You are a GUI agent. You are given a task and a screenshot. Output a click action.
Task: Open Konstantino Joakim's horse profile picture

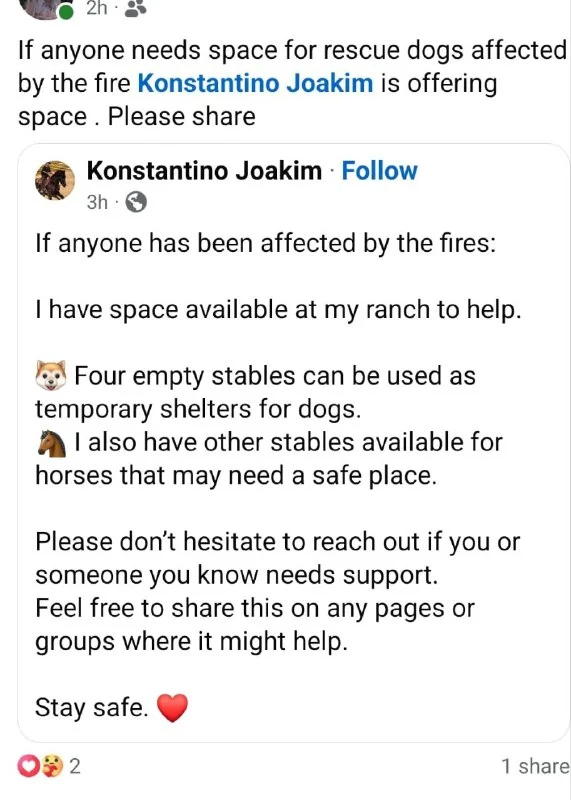55,181
